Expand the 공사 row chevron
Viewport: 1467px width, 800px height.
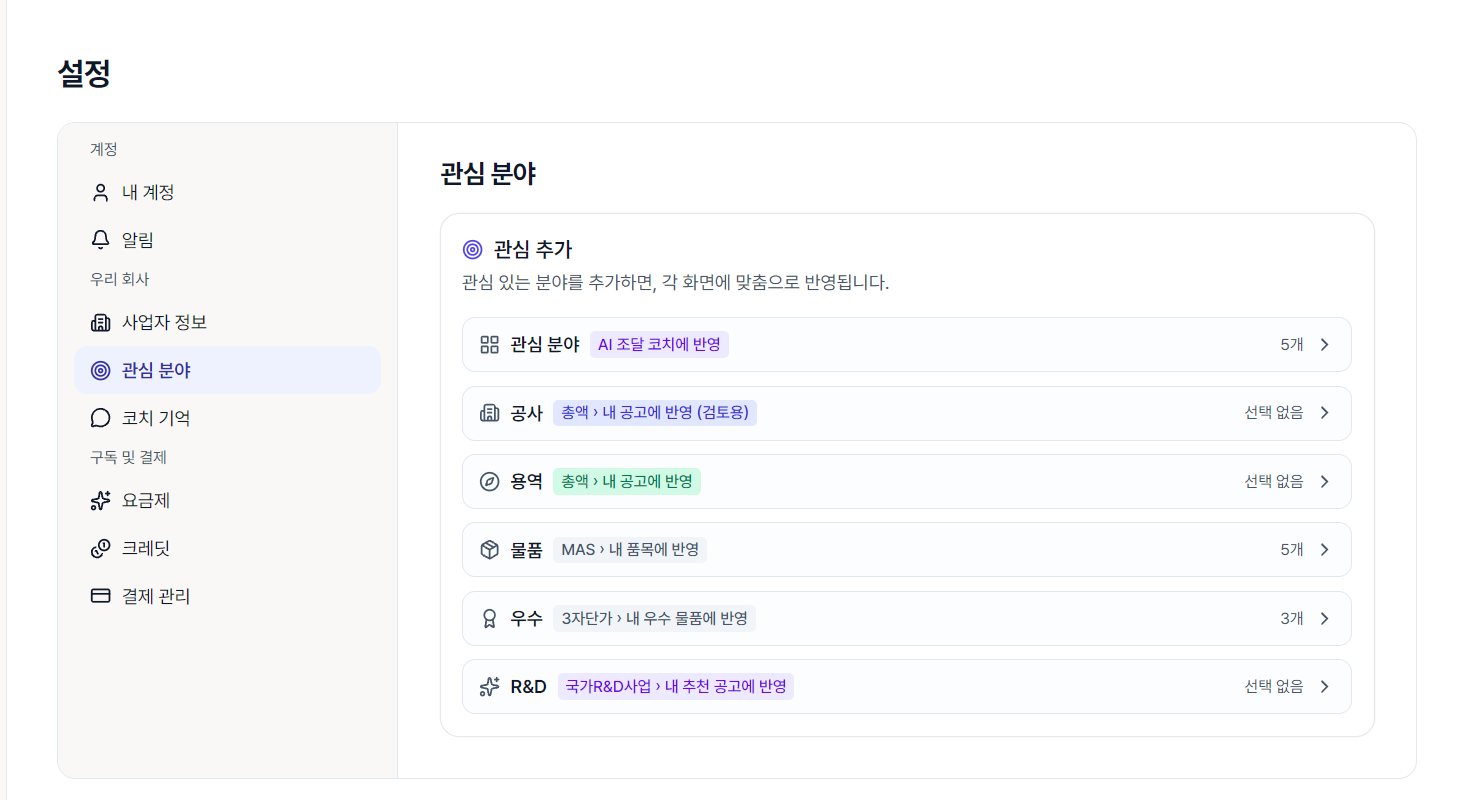[x=1324, y=413]
